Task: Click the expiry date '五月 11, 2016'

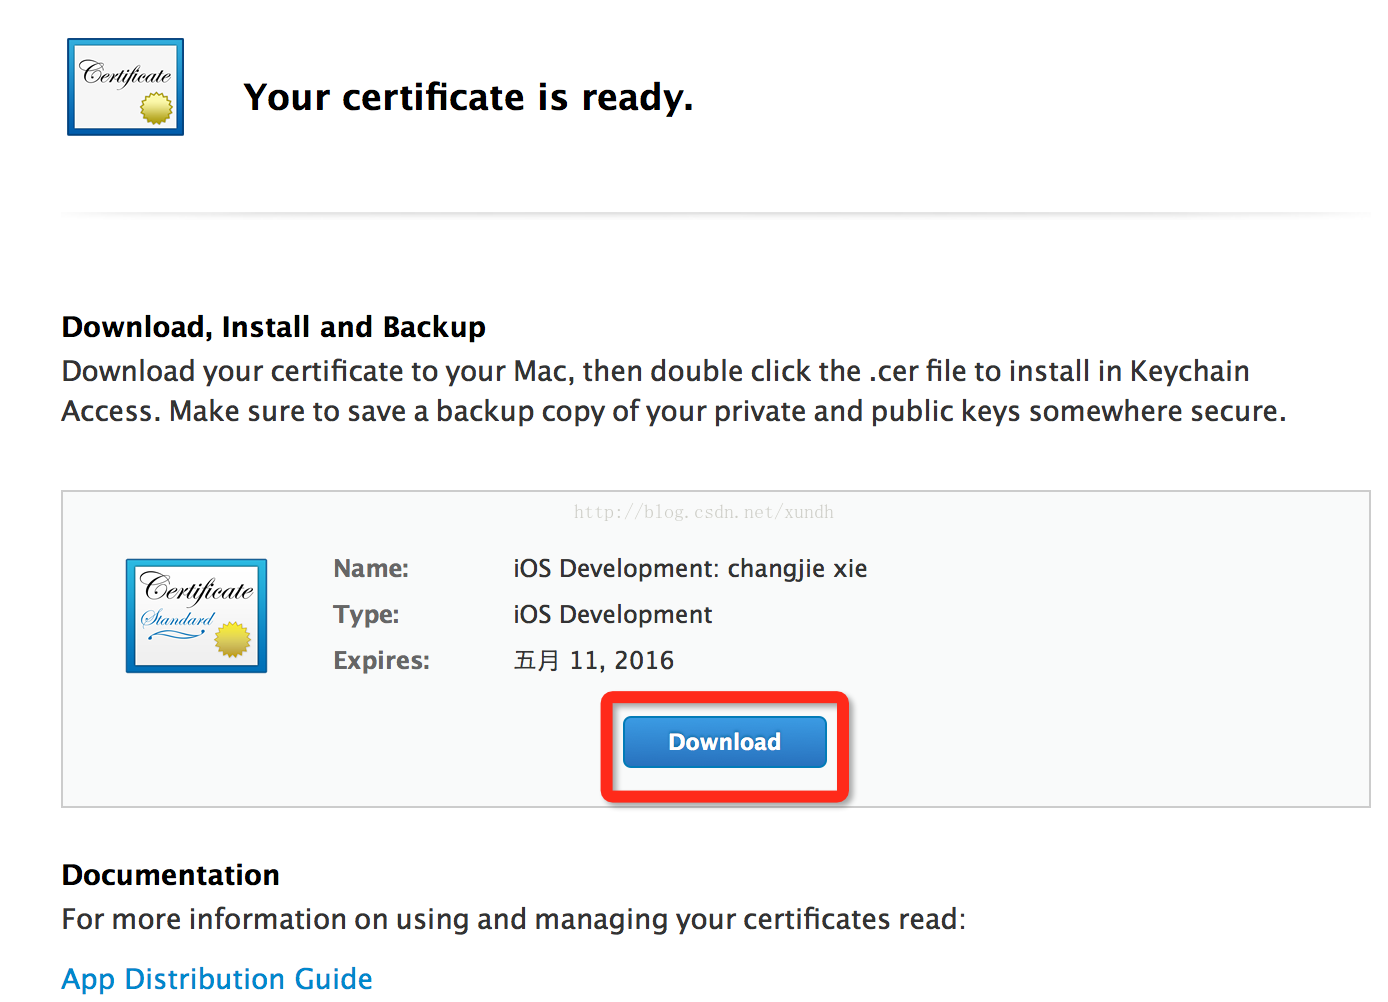Action: pyautogui.click(x=593, y=660)
